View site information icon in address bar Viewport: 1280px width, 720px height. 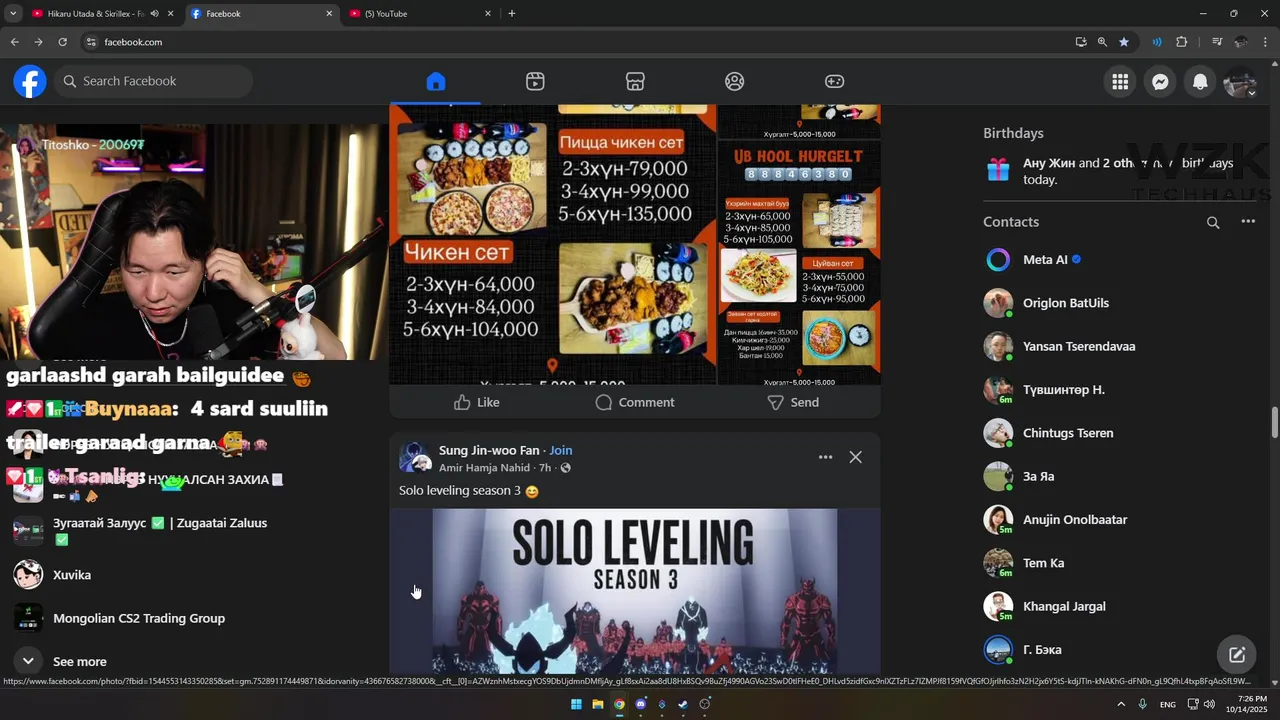coord(90,42)
